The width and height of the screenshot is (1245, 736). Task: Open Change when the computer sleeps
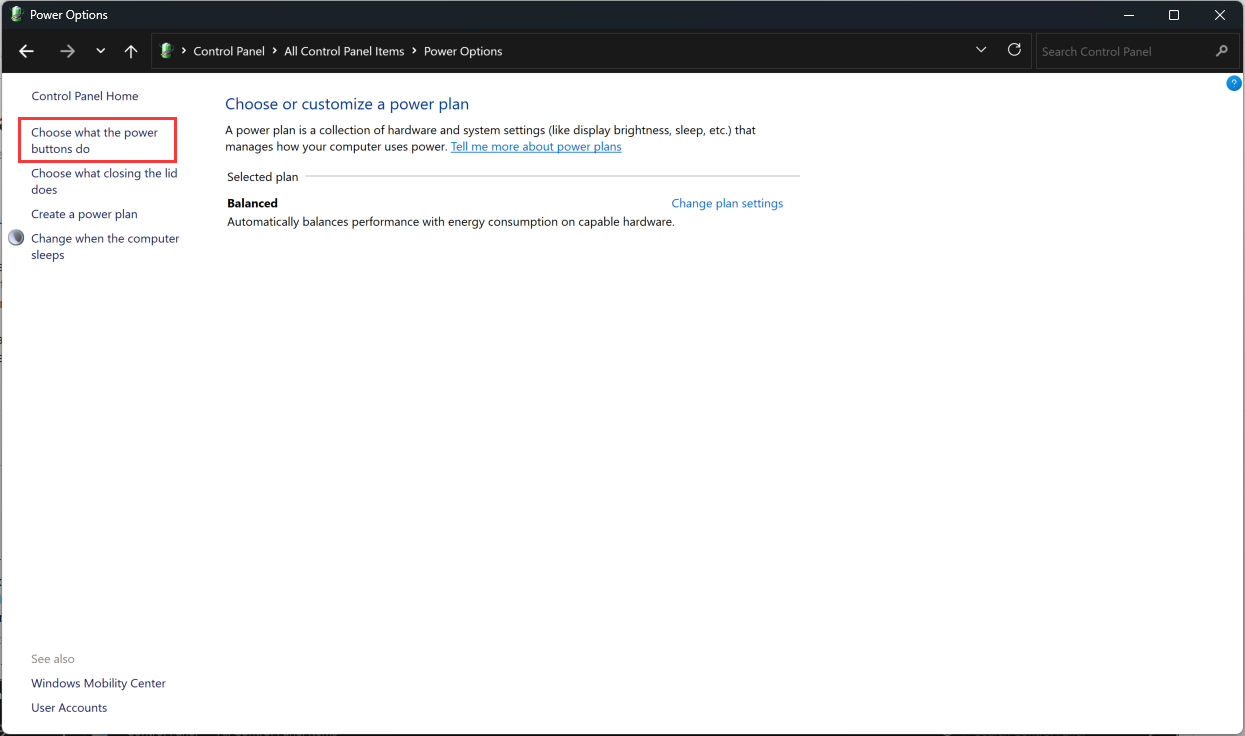(x=105, y=246)
